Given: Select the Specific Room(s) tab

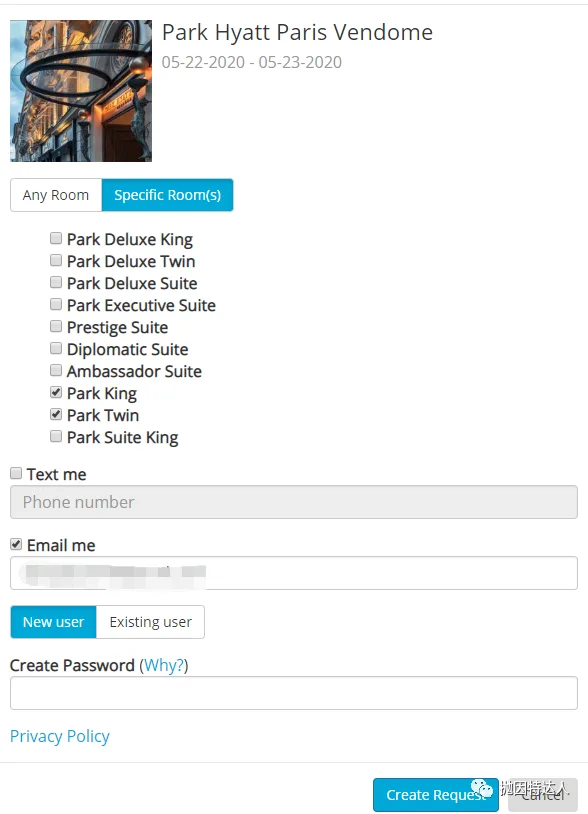Looking at the screenshot, I should (168, 195).
